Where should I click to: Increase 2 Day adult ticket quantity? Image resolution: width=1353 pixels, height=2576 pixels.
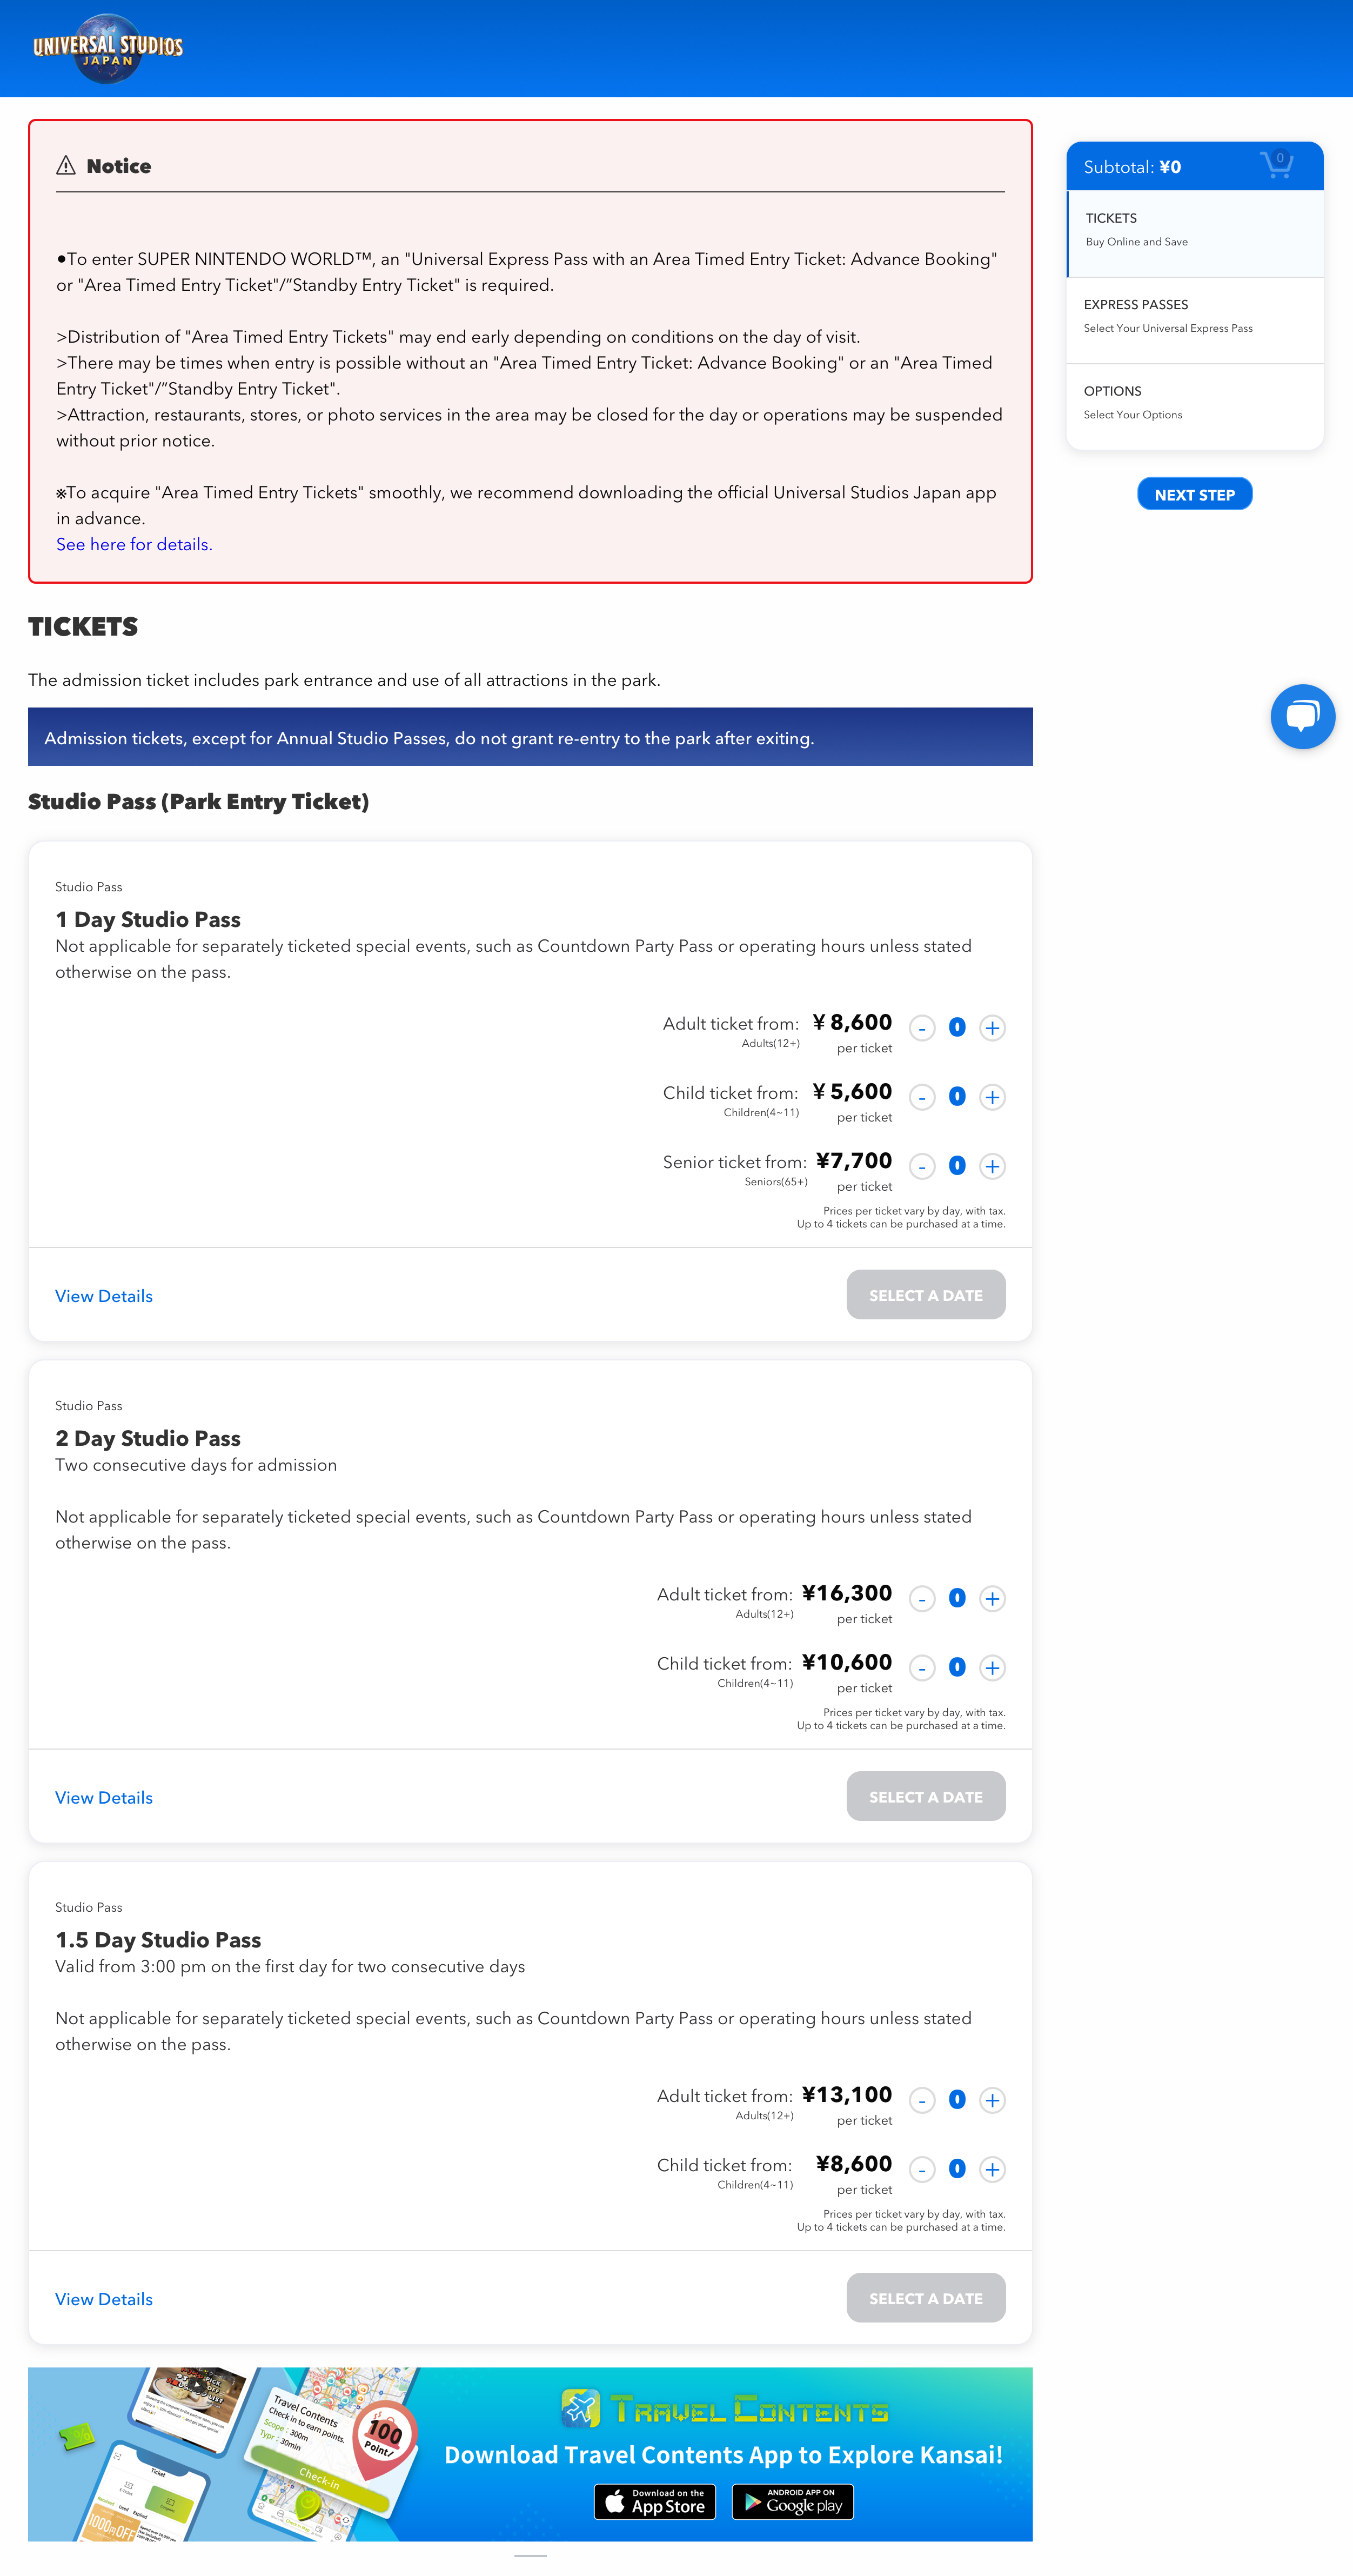(992, 1598)
